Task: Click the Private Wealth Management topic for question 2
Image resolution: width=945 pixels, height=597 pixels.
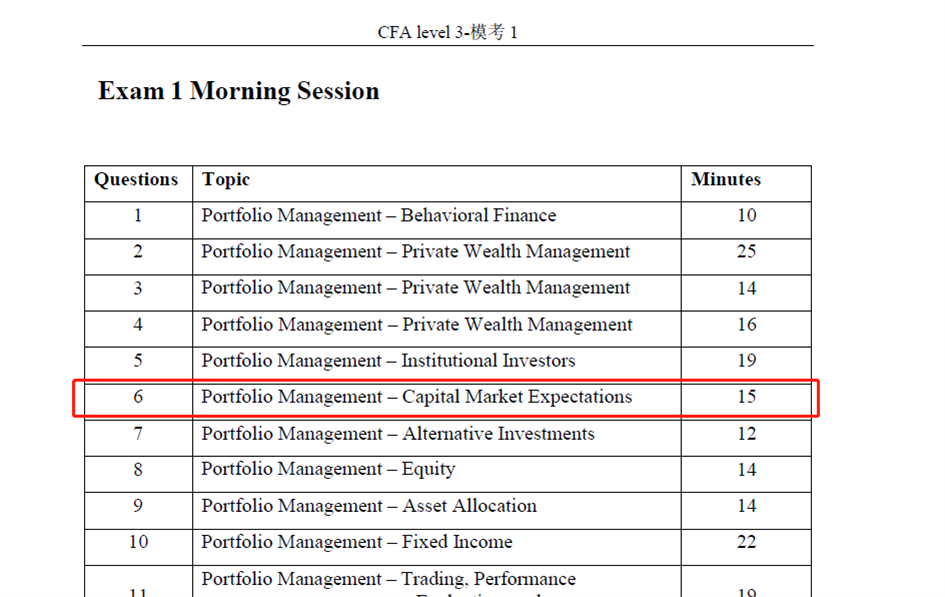Action: [415, 252]
